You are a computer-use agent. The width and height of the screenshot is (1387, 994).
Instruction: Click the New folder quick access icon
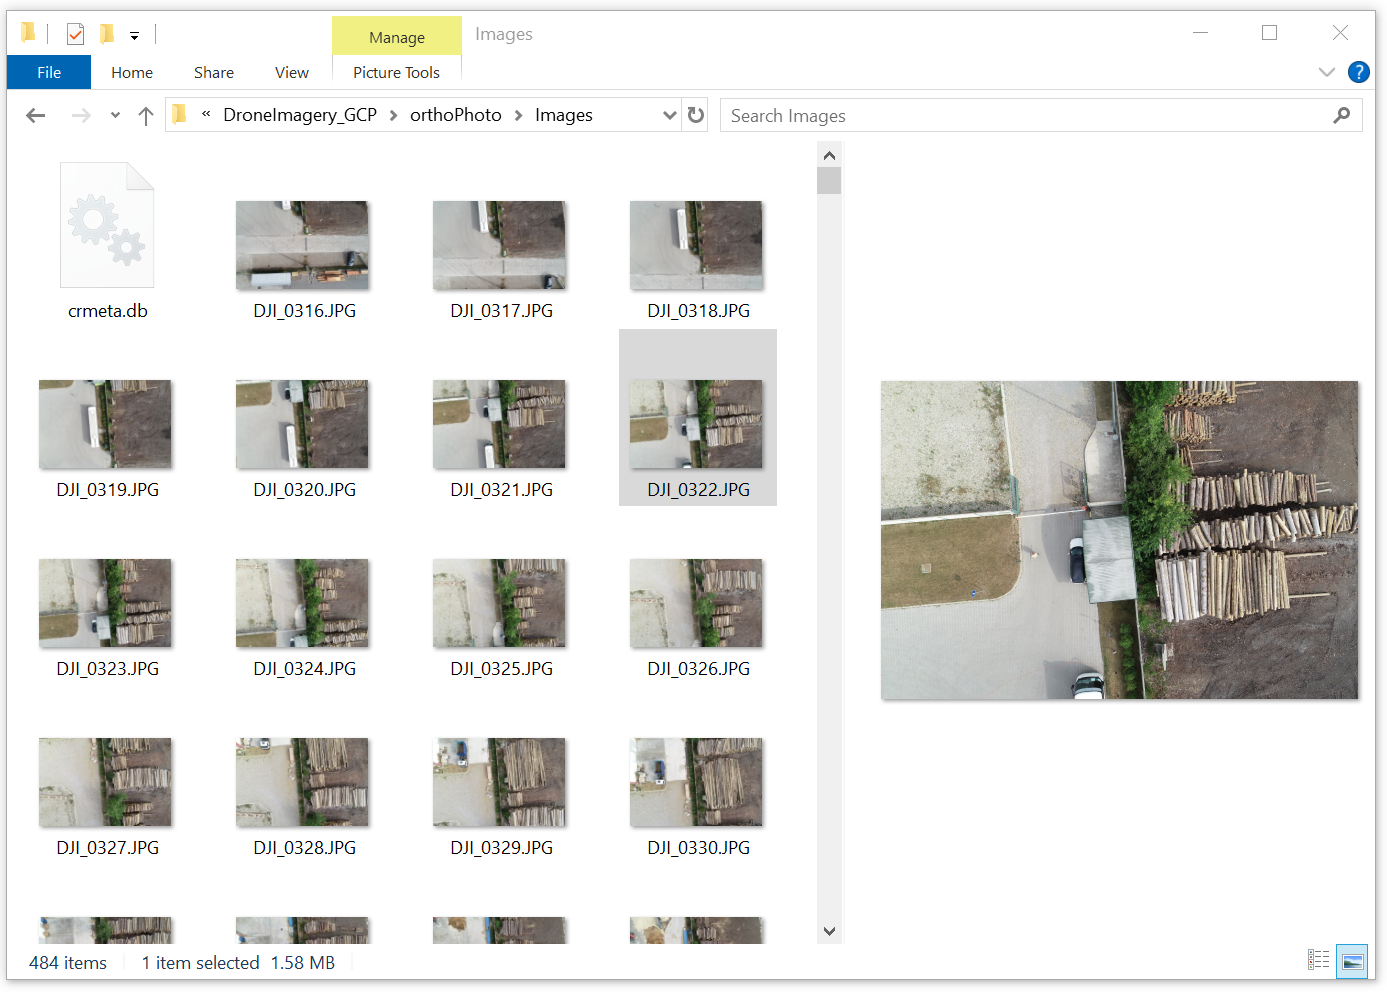point(106,34)
